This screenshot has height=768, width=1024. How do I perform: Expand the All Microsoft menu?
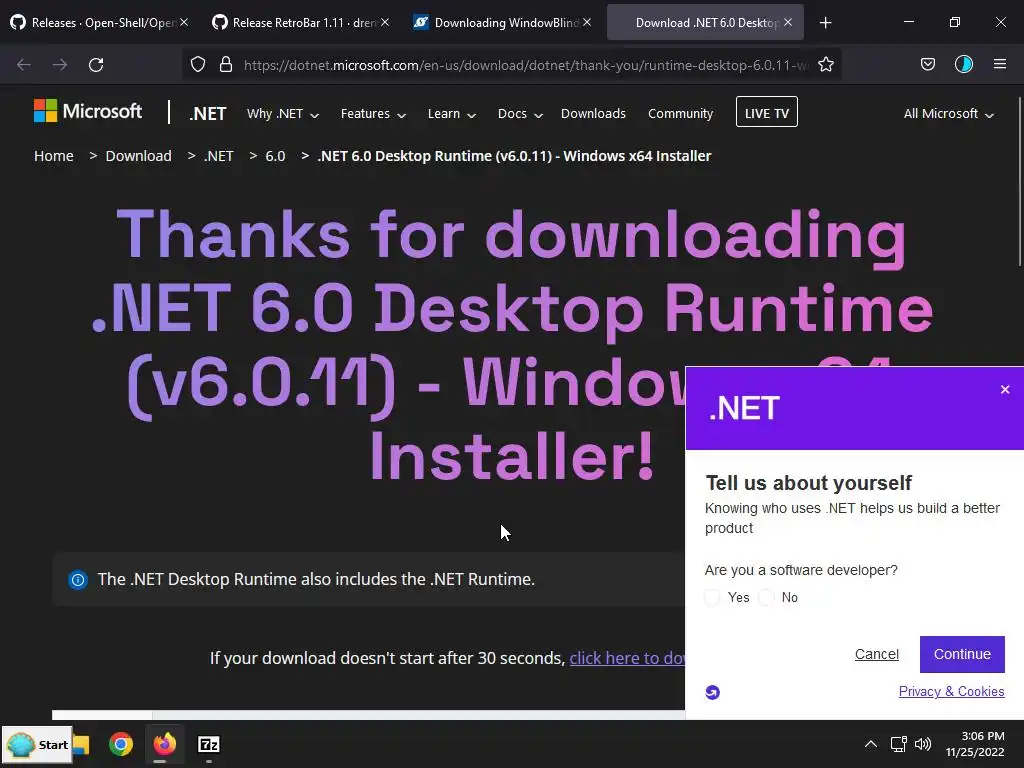(948, 114)
